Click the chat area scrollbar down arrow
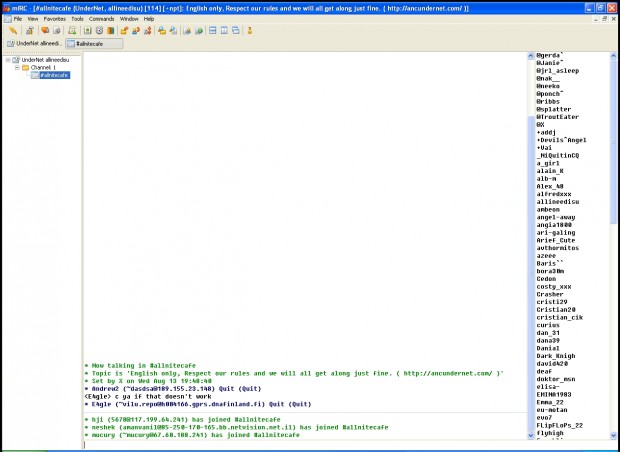 click(531, 435)
